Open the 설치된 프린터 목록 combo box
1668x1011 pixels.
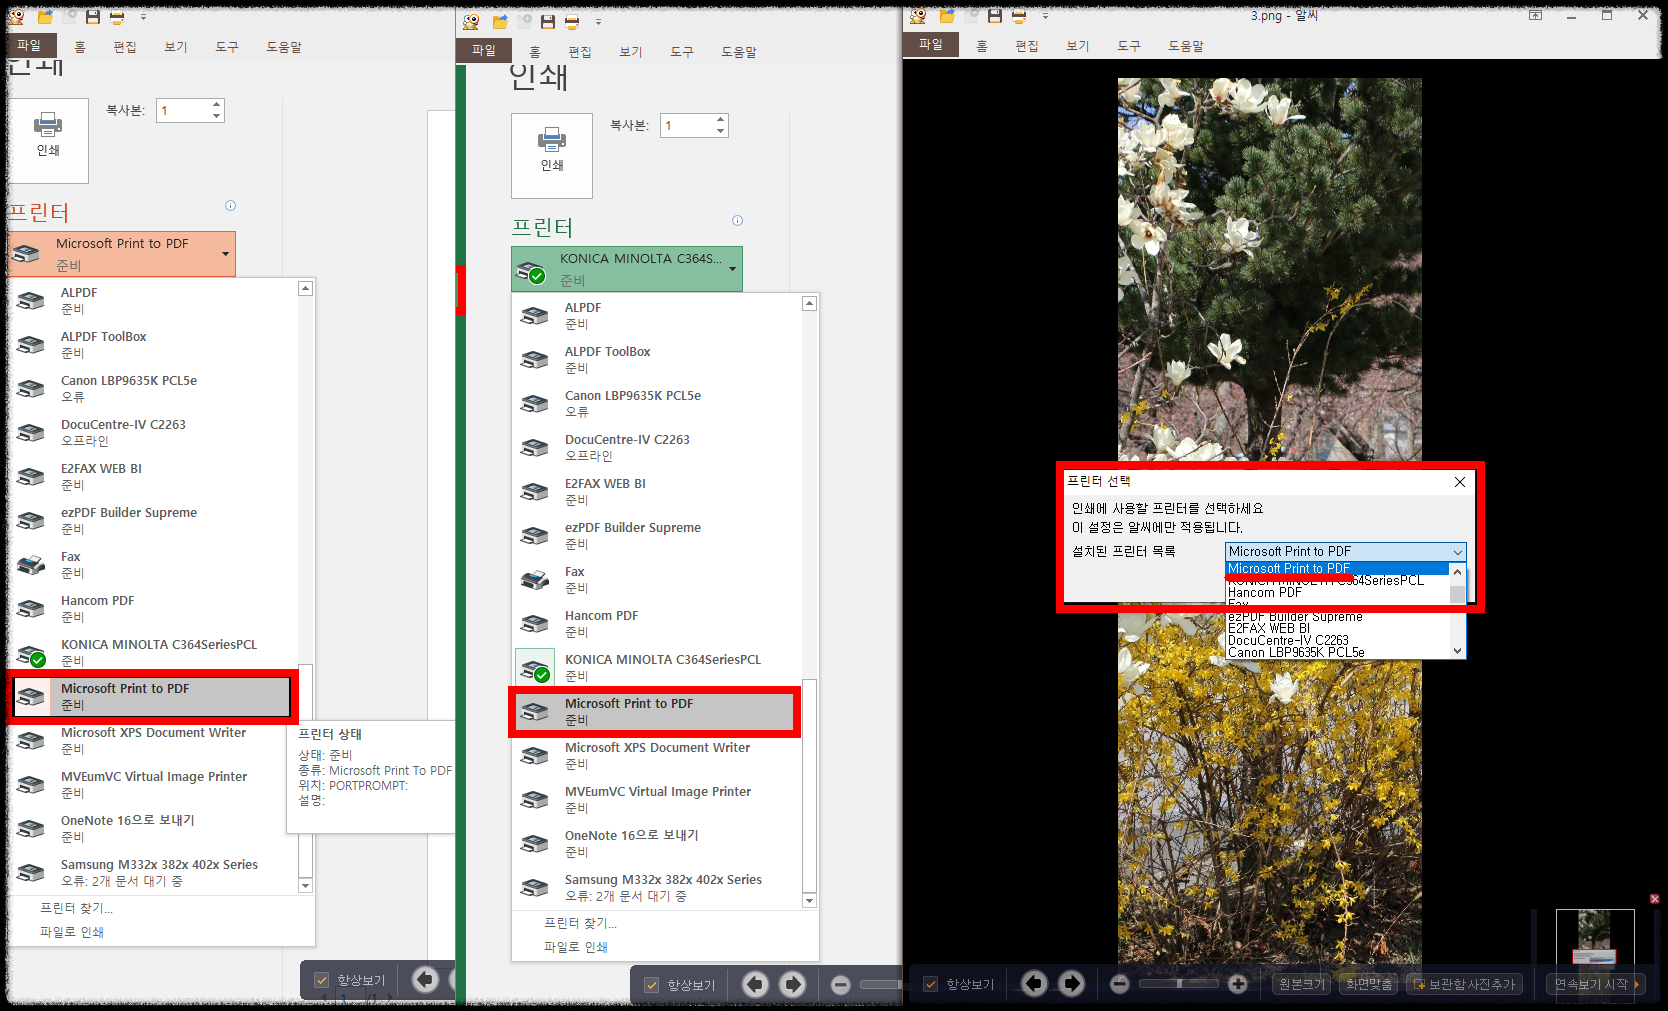[1345, 552]
